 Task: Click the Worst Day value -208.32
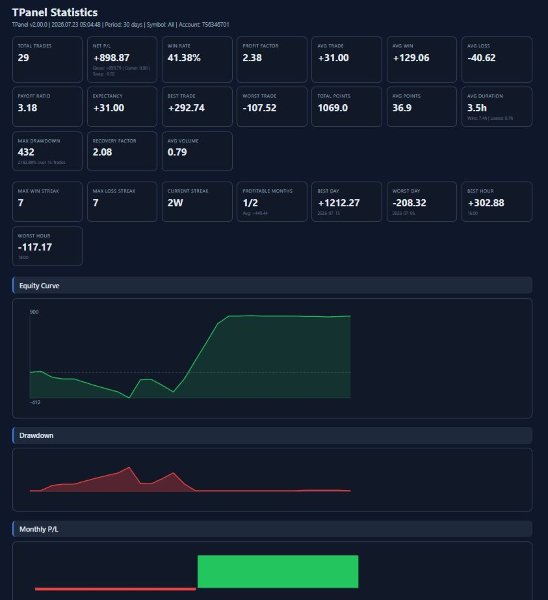pyautogui.click(x=409, y=203)
